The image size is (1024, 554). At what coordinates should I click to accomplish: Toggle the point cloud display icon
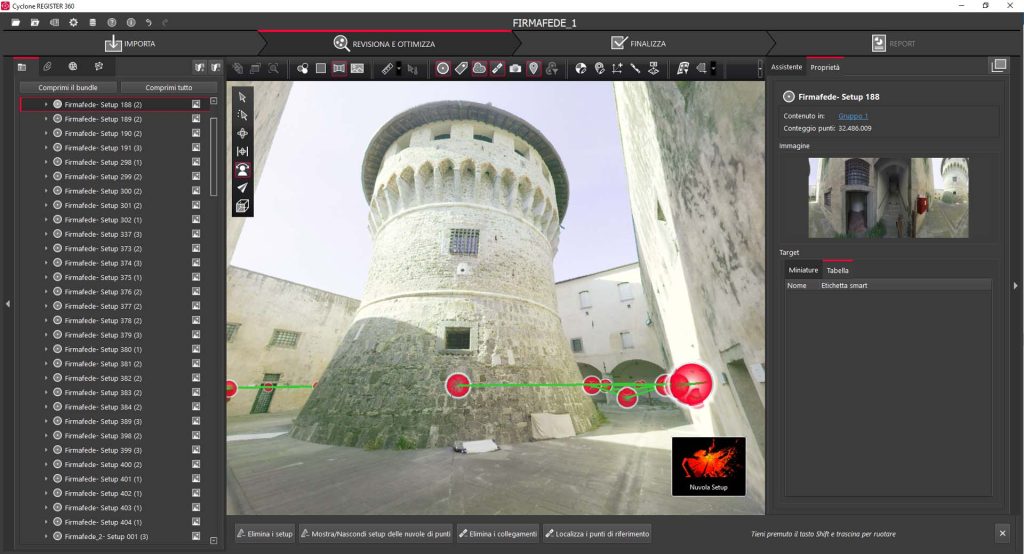tap(479, 68)
